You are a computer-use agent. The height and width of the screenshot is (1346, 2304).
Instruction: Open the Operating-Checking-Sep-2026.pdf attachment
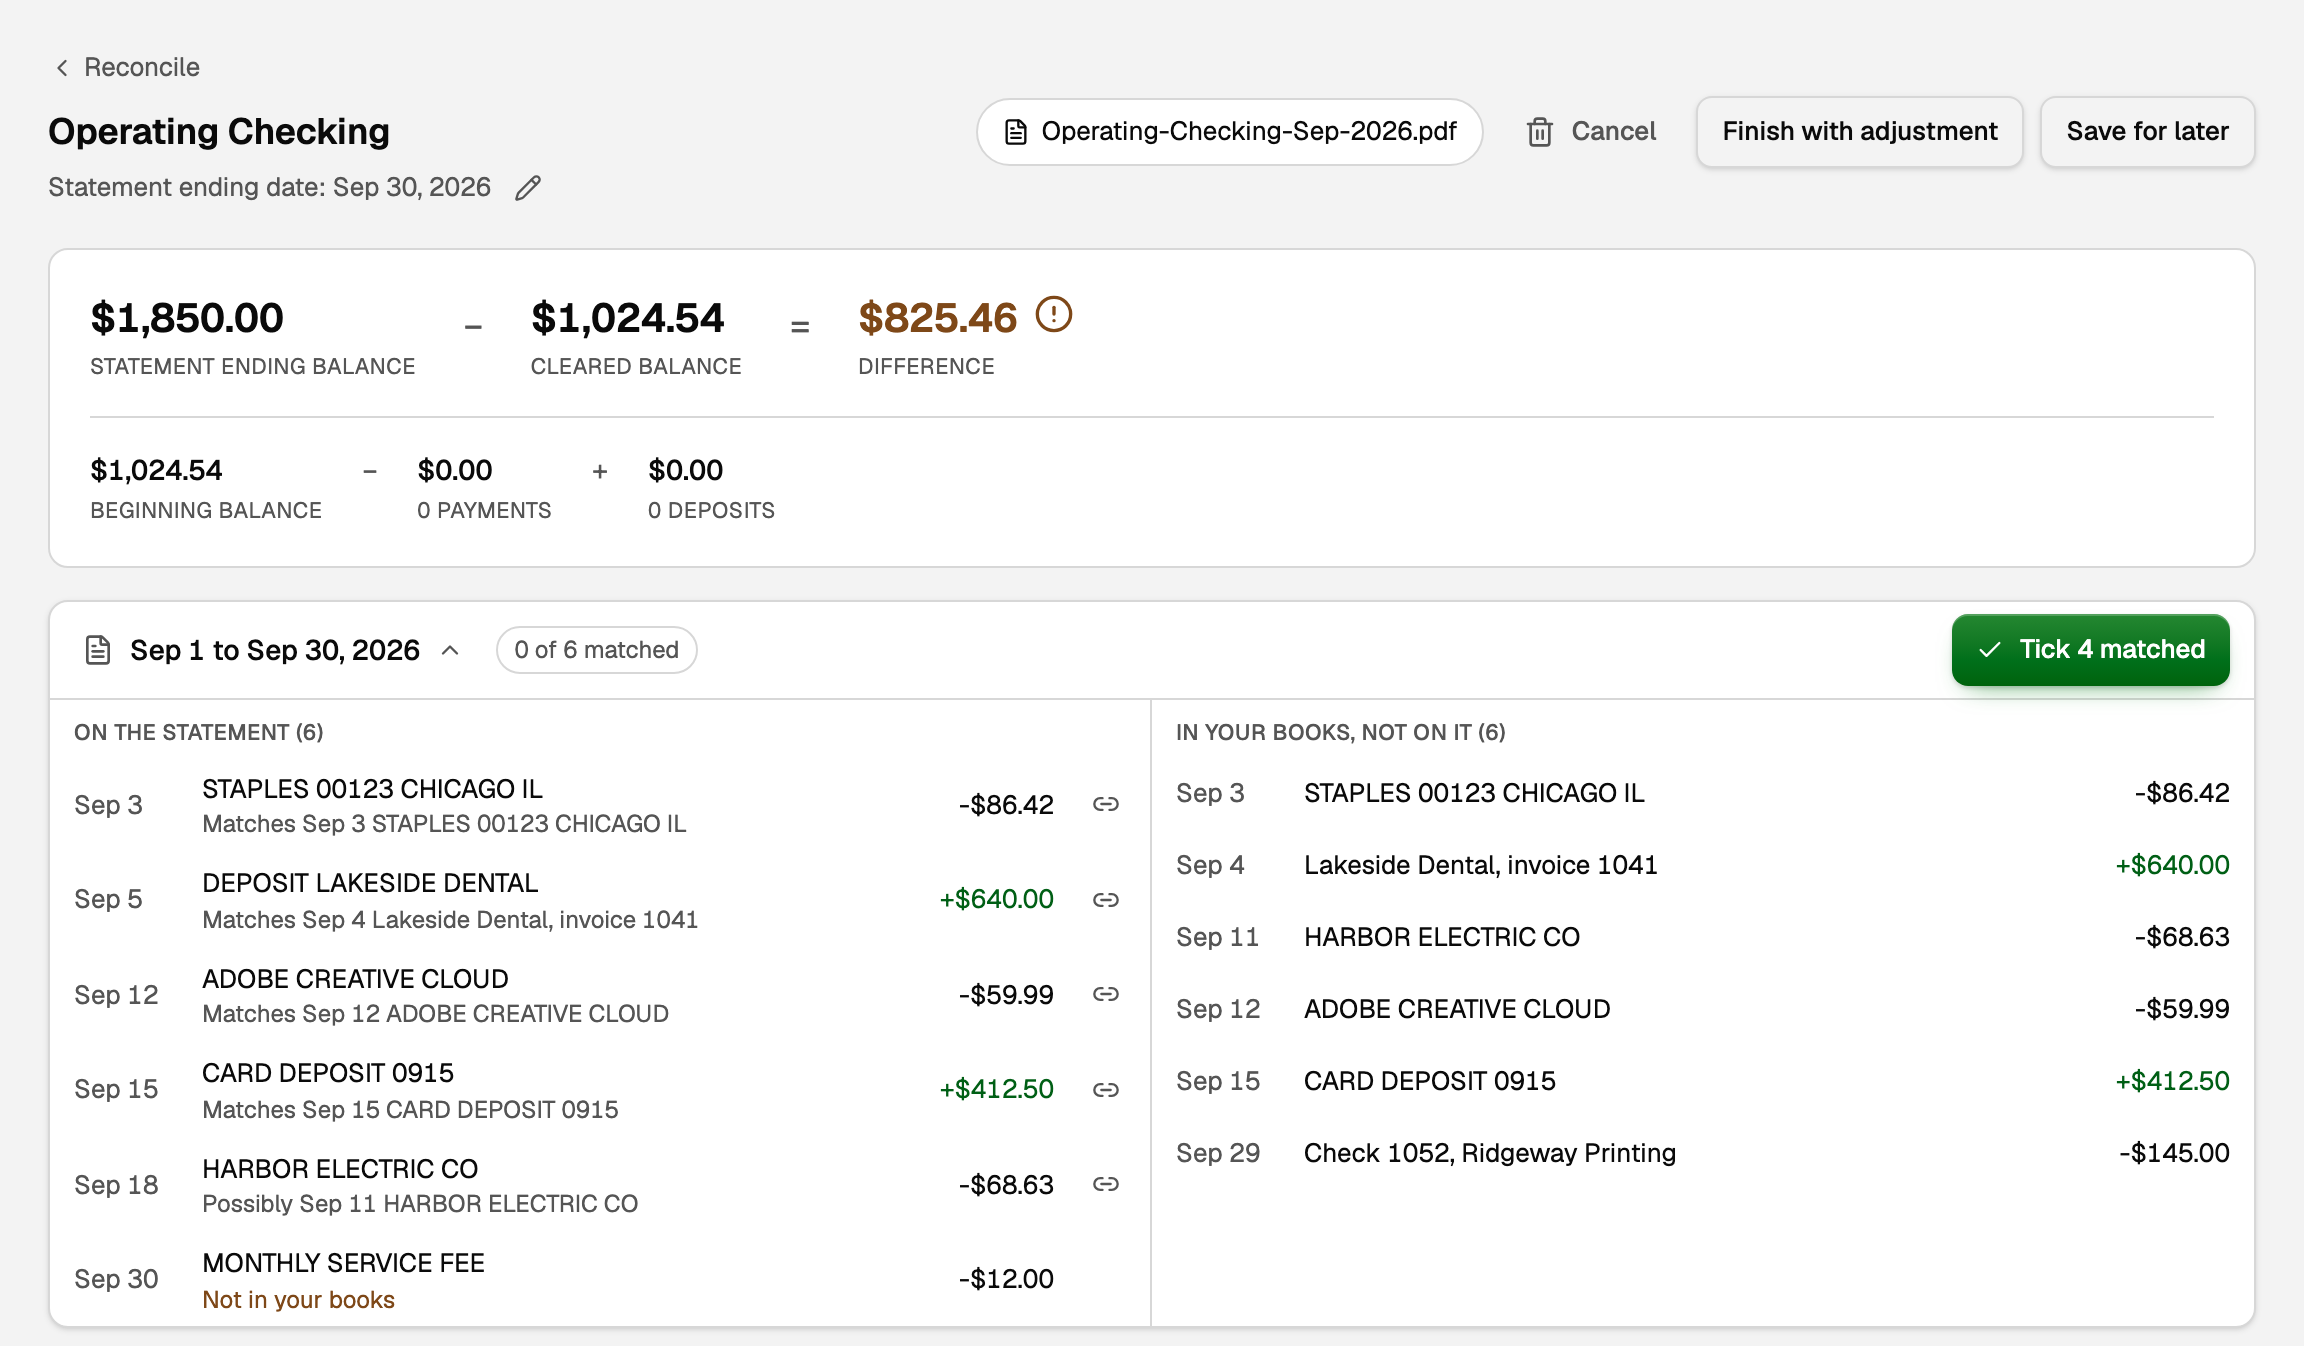(1229, 132)
